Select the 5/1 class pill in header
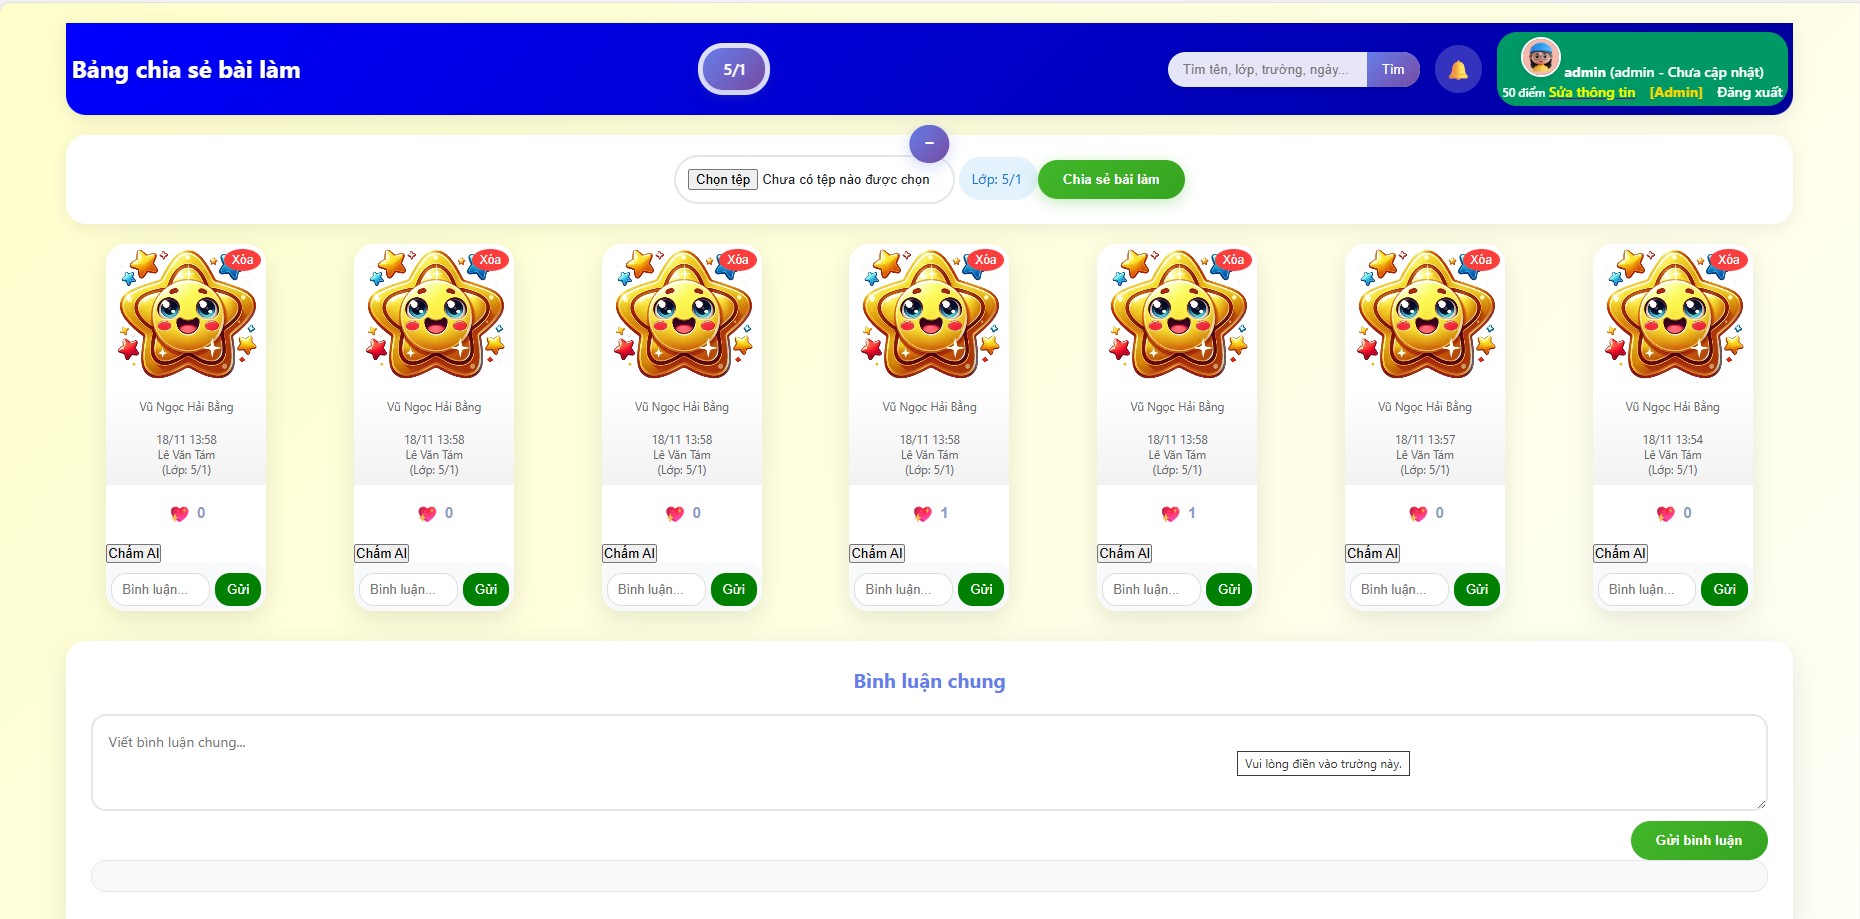Viewport: 1860px width, 919px height. tap(734, 70)
